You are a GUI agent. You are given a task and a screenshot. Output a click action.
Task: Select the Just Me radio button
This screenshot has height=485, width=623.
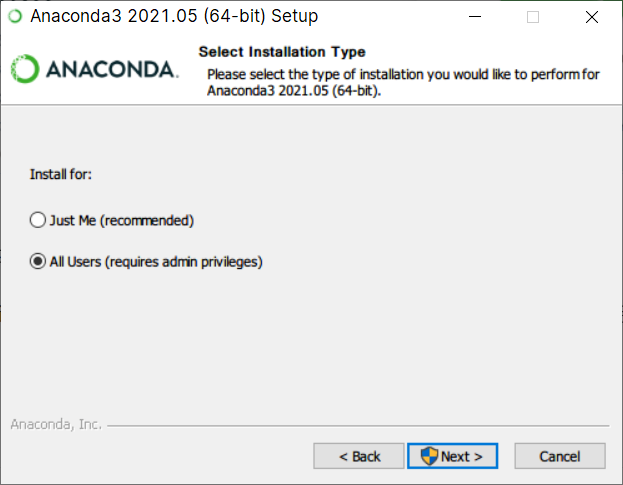[x=38, y=220]
